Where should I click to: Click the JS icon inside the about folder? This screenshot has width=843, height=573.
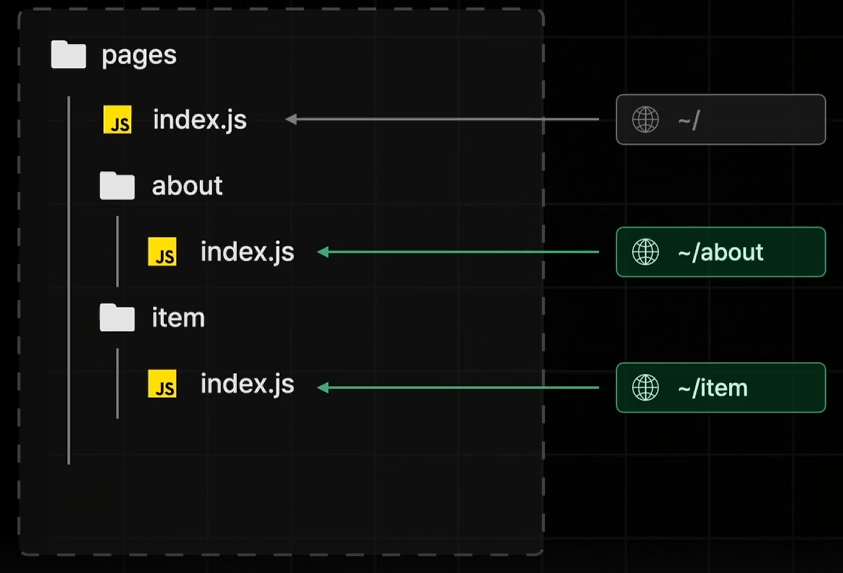pos(162,252)
